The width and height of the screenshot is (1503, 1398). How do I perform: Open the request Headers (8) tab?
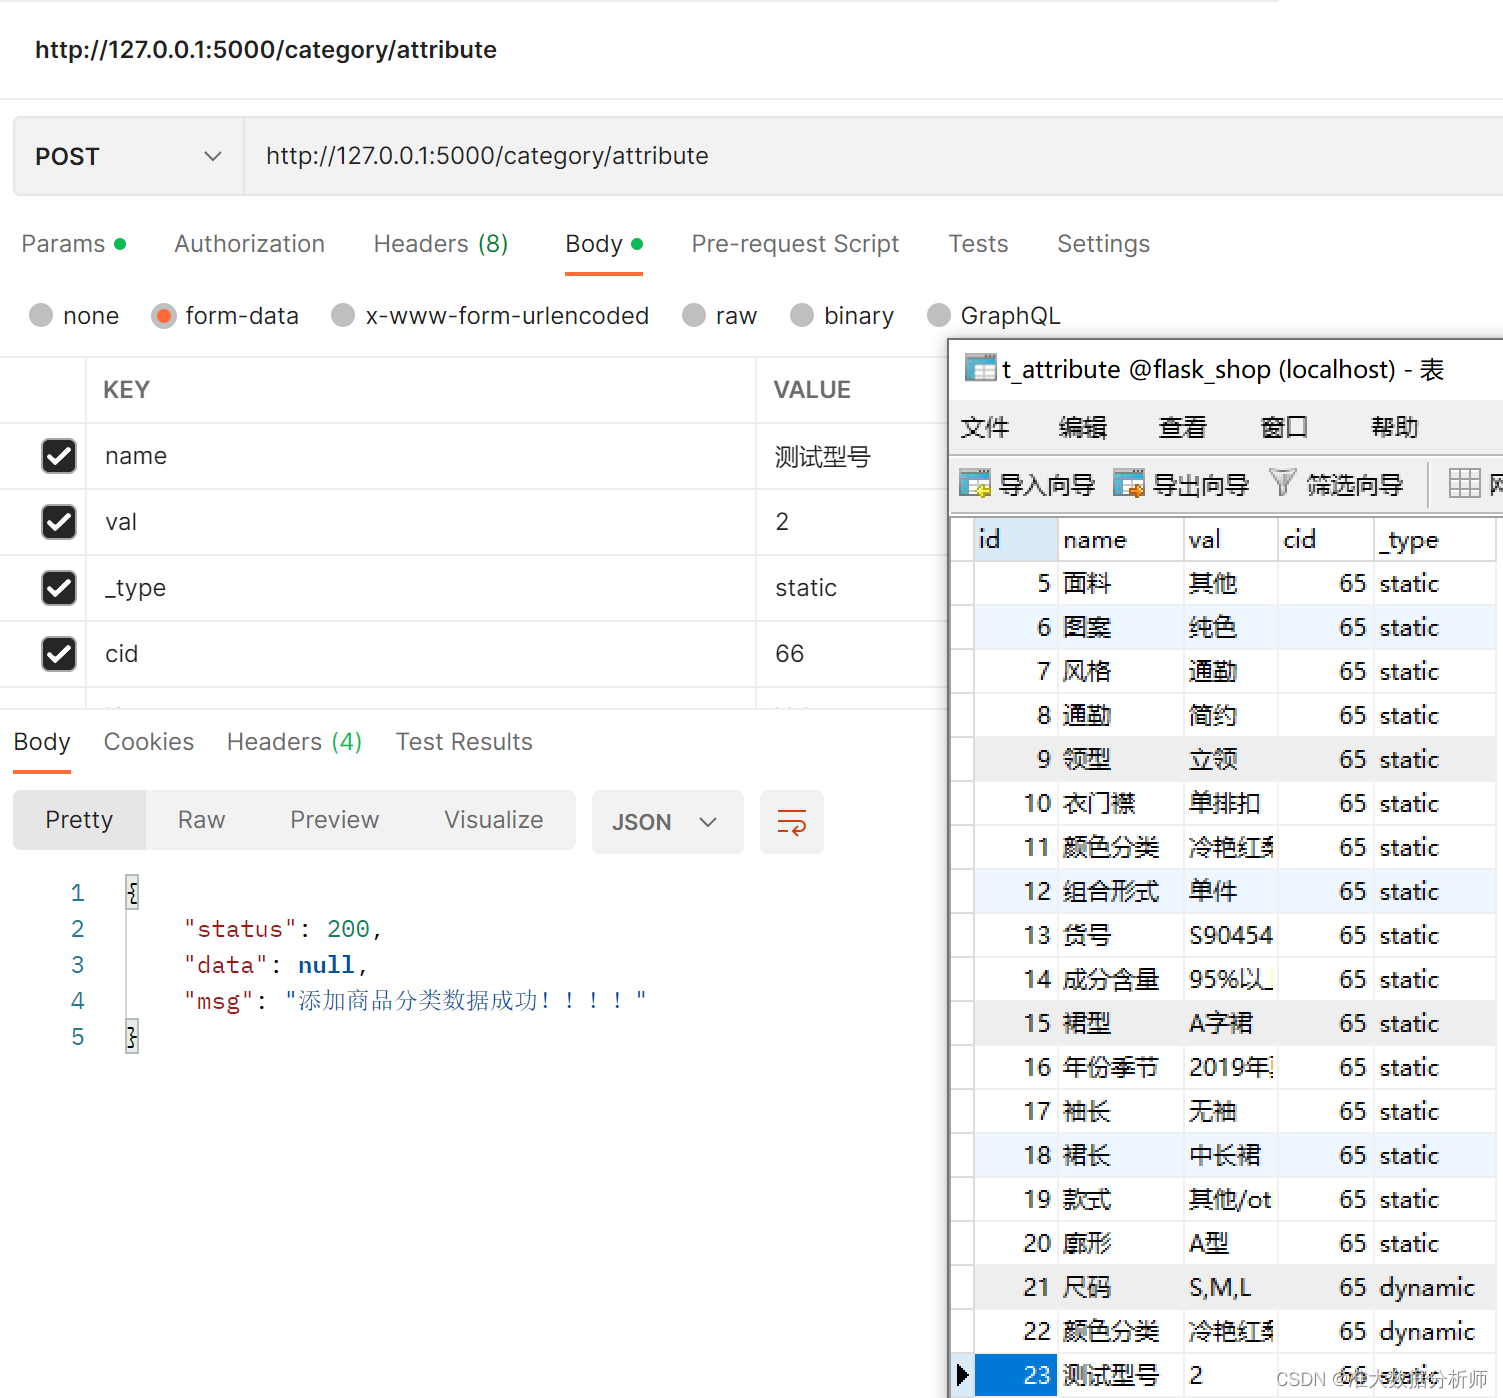[x=441, y=244]
